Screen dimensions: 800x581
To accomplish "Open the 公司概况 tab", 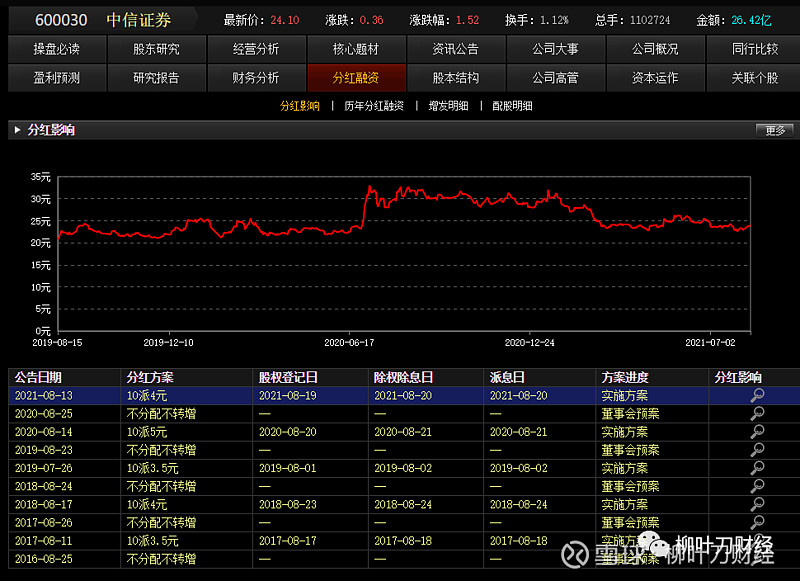I will click(x=656, y=49).
